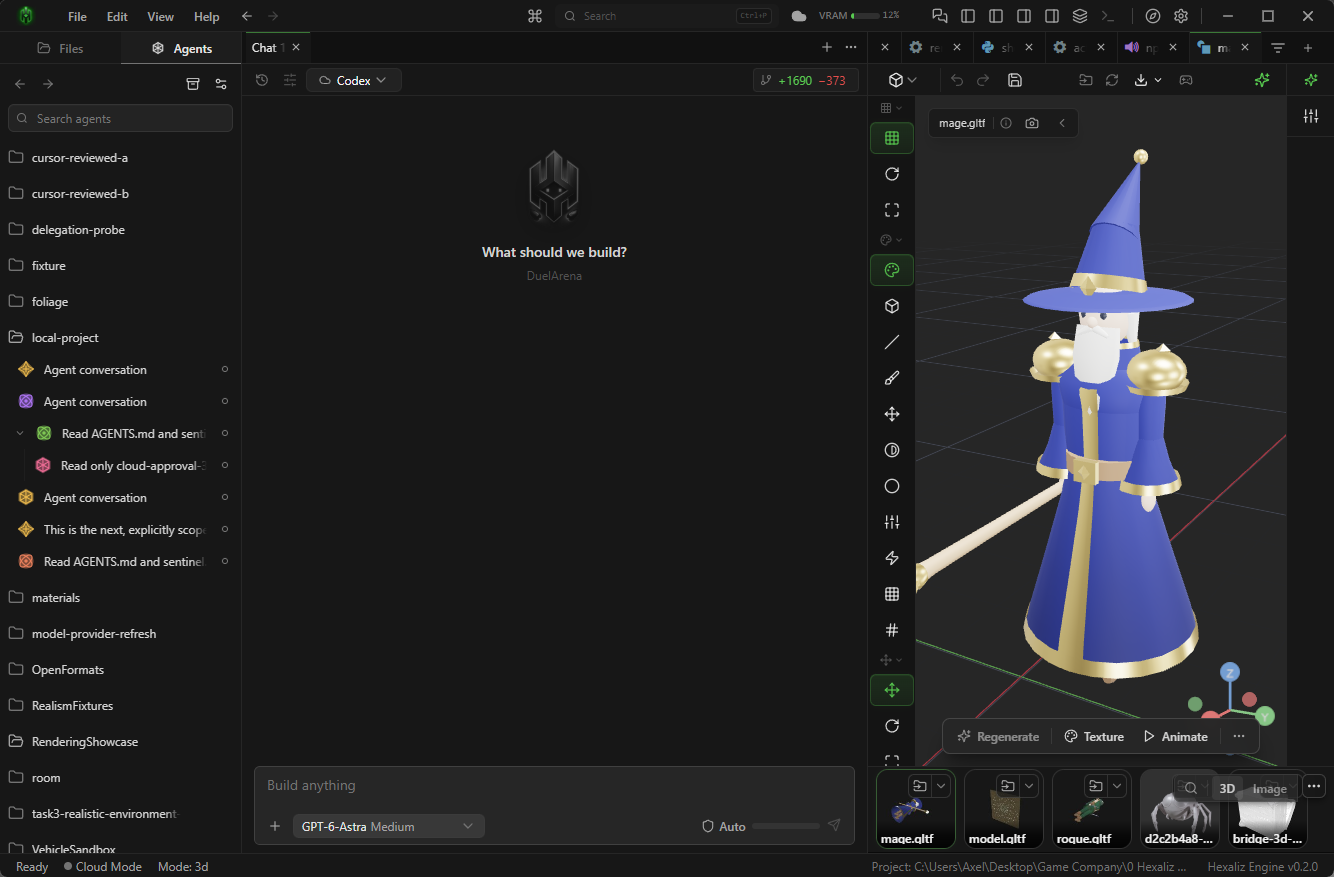Click the lightning bolt icon in the viewport sidebar
This screenshot has width=1334, height=877.
click(x=892, y=558)
